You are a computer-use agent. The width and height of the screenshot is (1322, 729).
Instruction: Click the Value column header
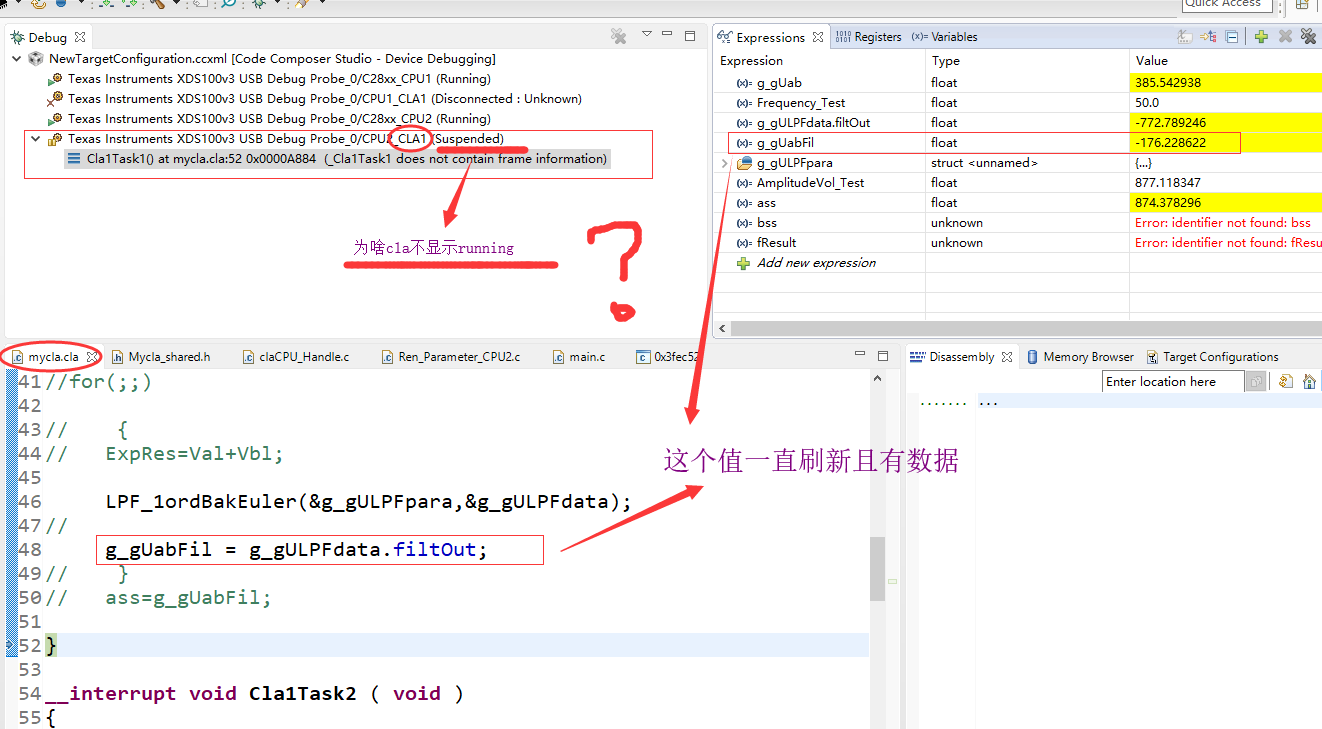1226,61
